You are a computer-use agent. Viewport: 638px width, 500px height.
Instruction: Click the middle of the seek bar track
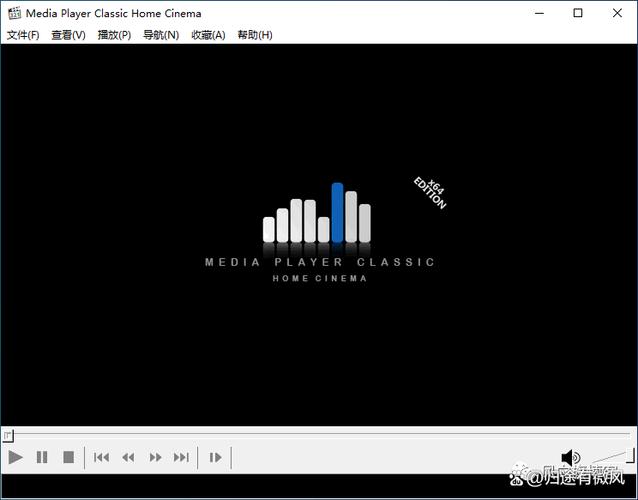[319, 434]
